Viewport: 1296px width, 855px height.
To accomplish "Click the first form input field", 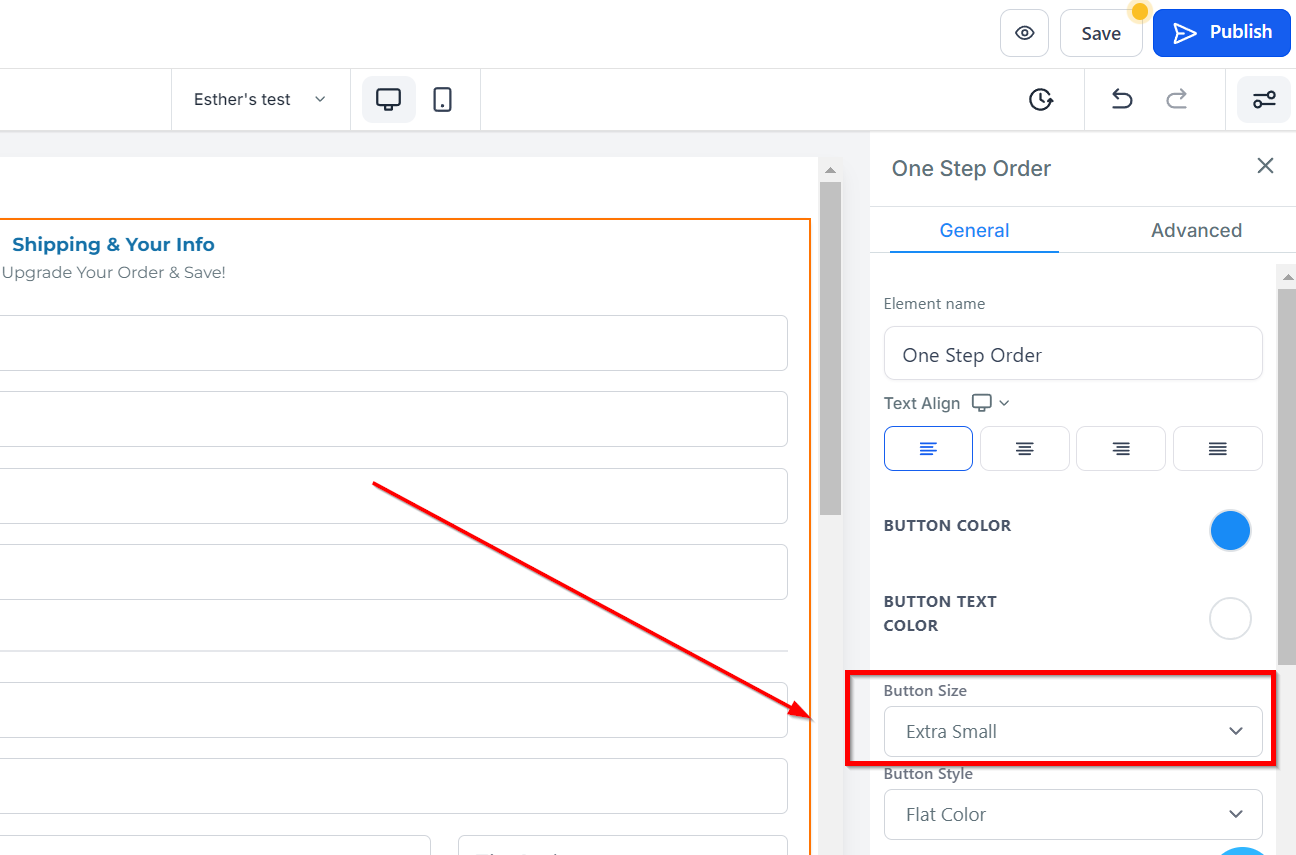I will tap(393, 343).
